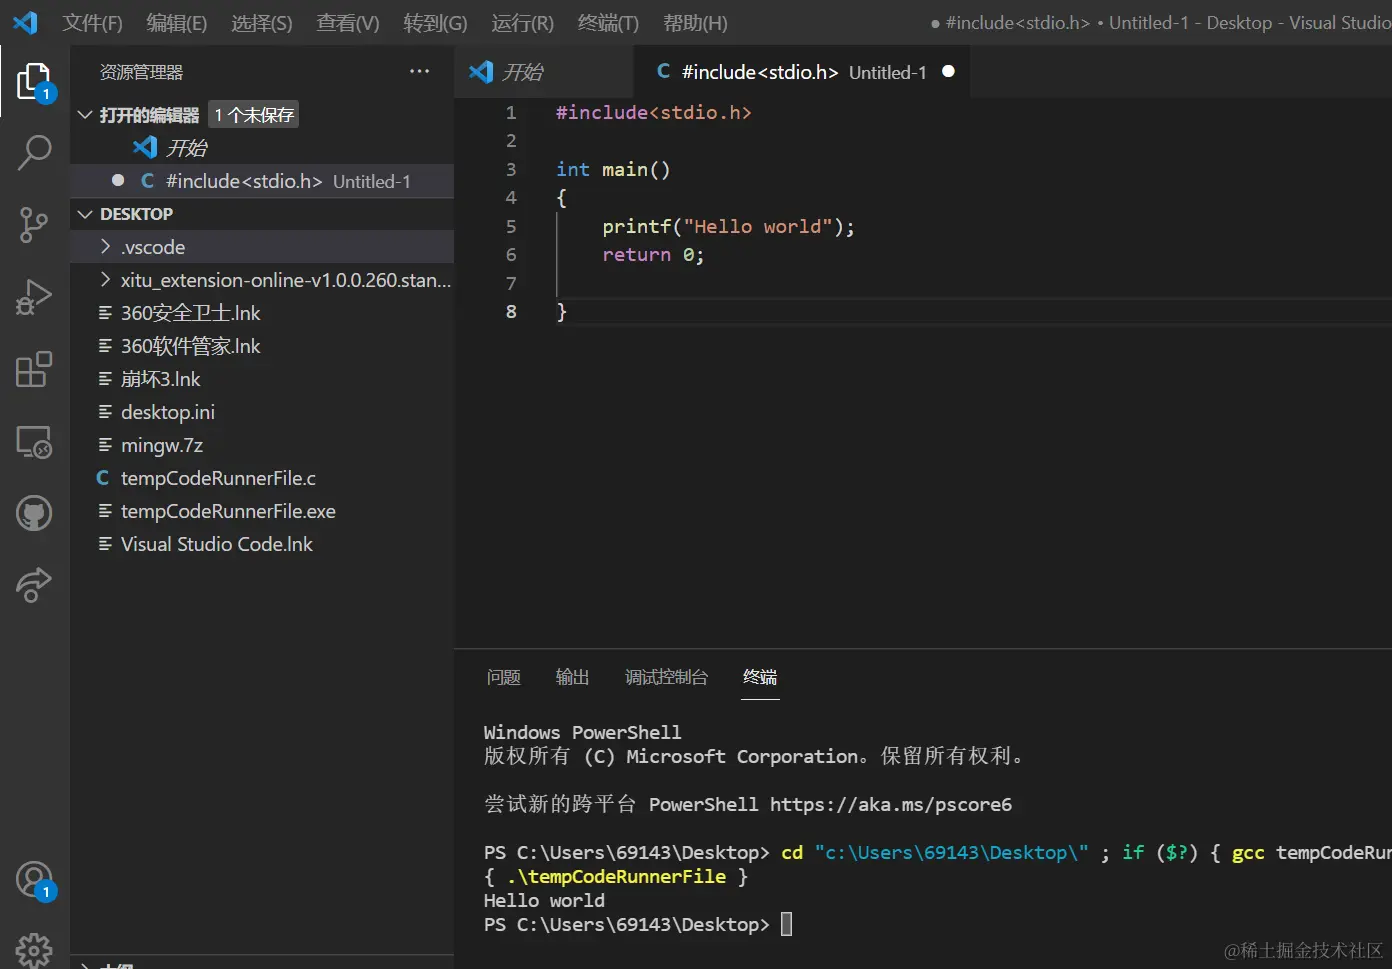
Task: Click the unsaved dot on Untitled-1 tab
Action: pyautogui.click(x=948, y=72)
